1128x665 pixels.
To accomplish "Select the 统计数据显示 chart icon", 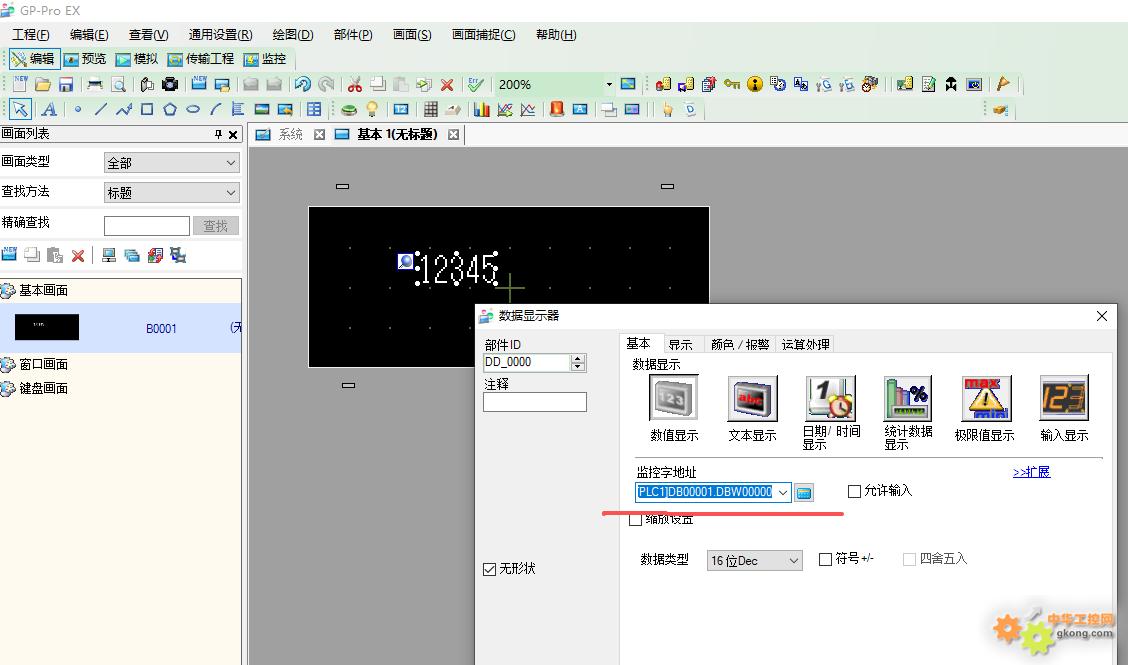I will [908, 399].
